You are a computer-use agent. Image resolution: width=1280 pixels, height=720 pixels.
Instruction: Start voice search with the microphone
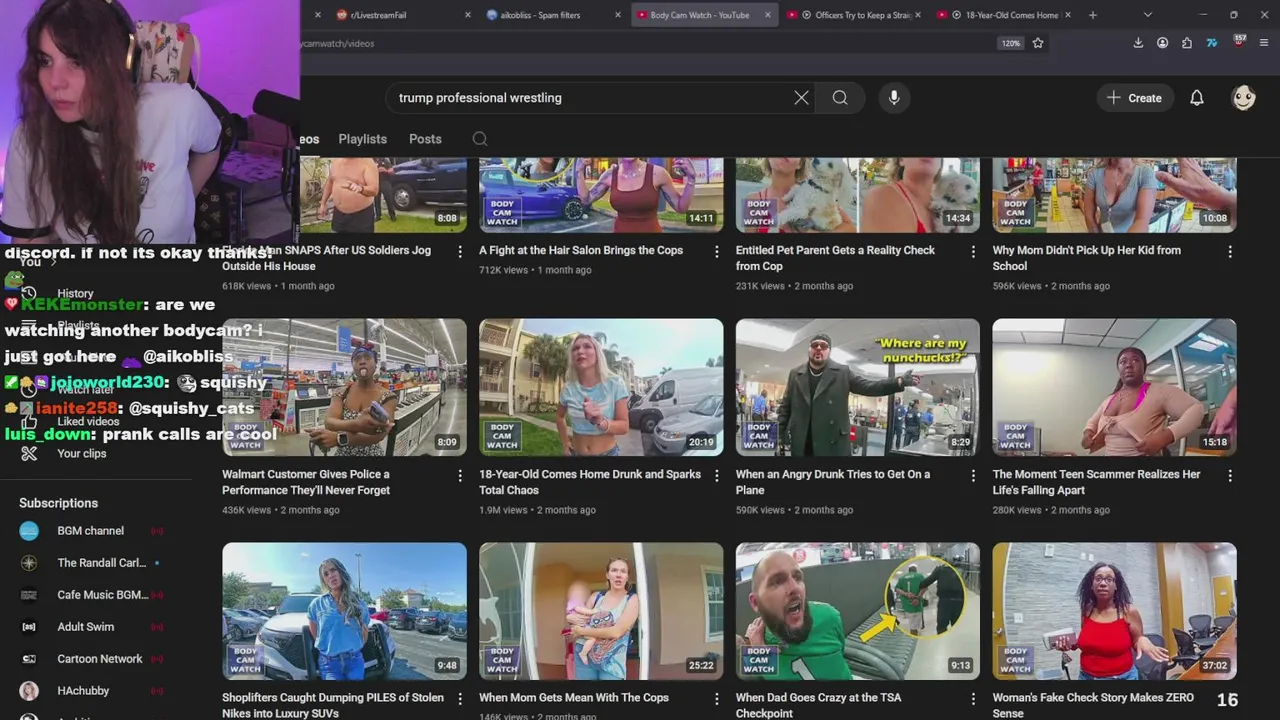click(894, 98)
